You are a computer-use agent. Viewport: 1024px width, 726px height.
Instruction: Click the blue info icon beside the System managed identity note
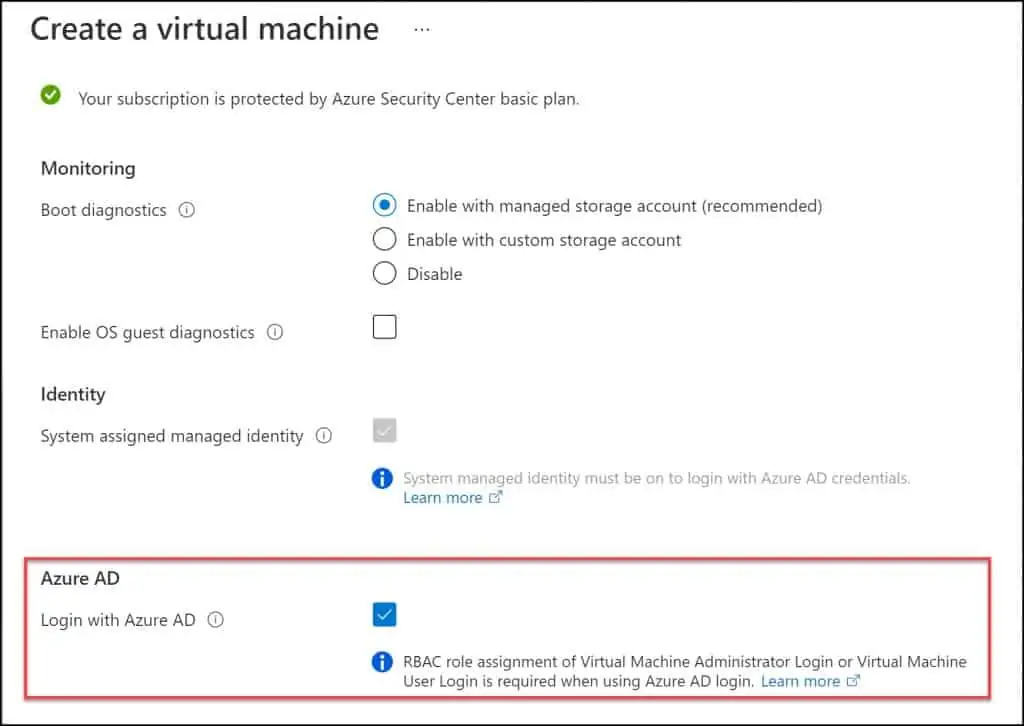tap(382, 479)
